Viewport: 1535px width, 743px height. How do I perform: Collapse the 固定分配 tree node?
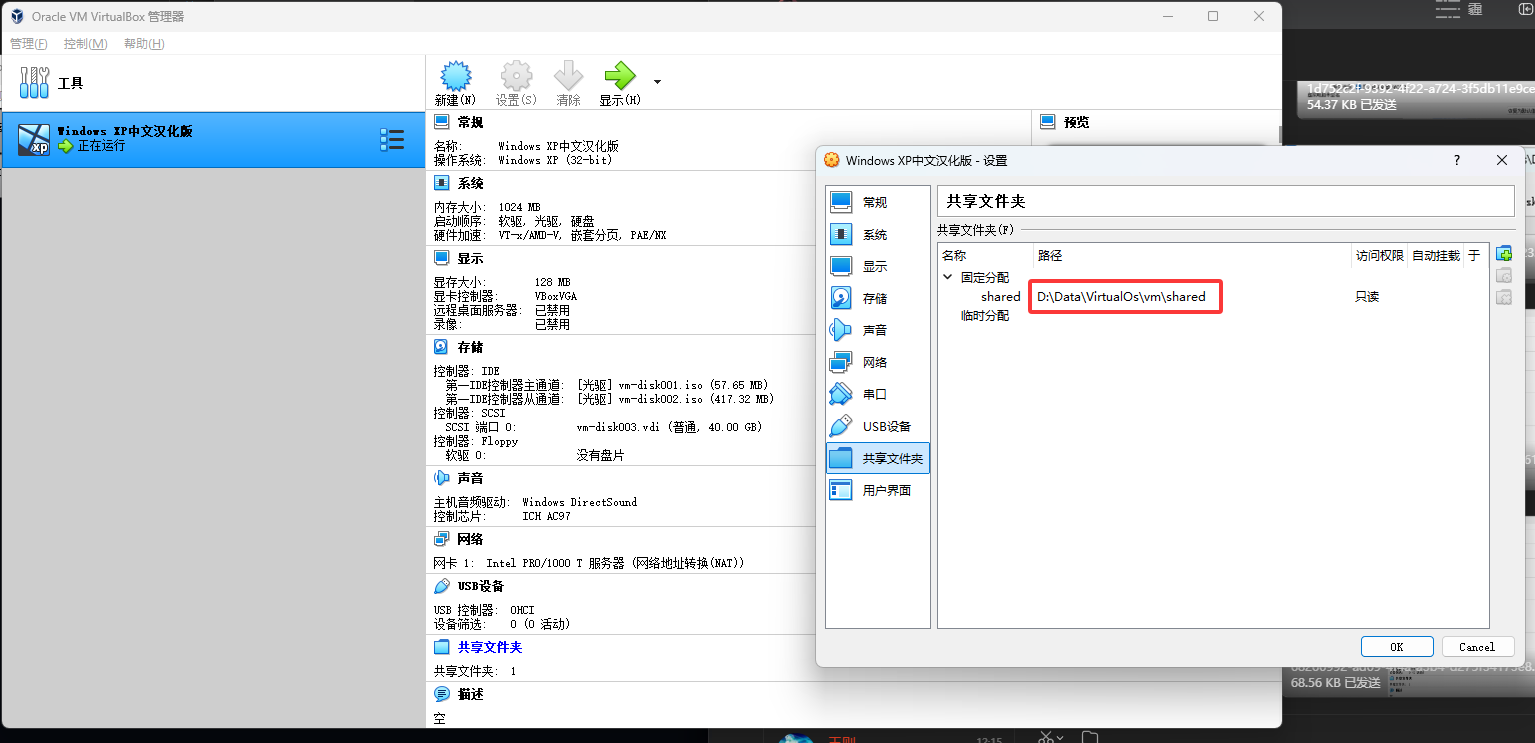point(948,277)
